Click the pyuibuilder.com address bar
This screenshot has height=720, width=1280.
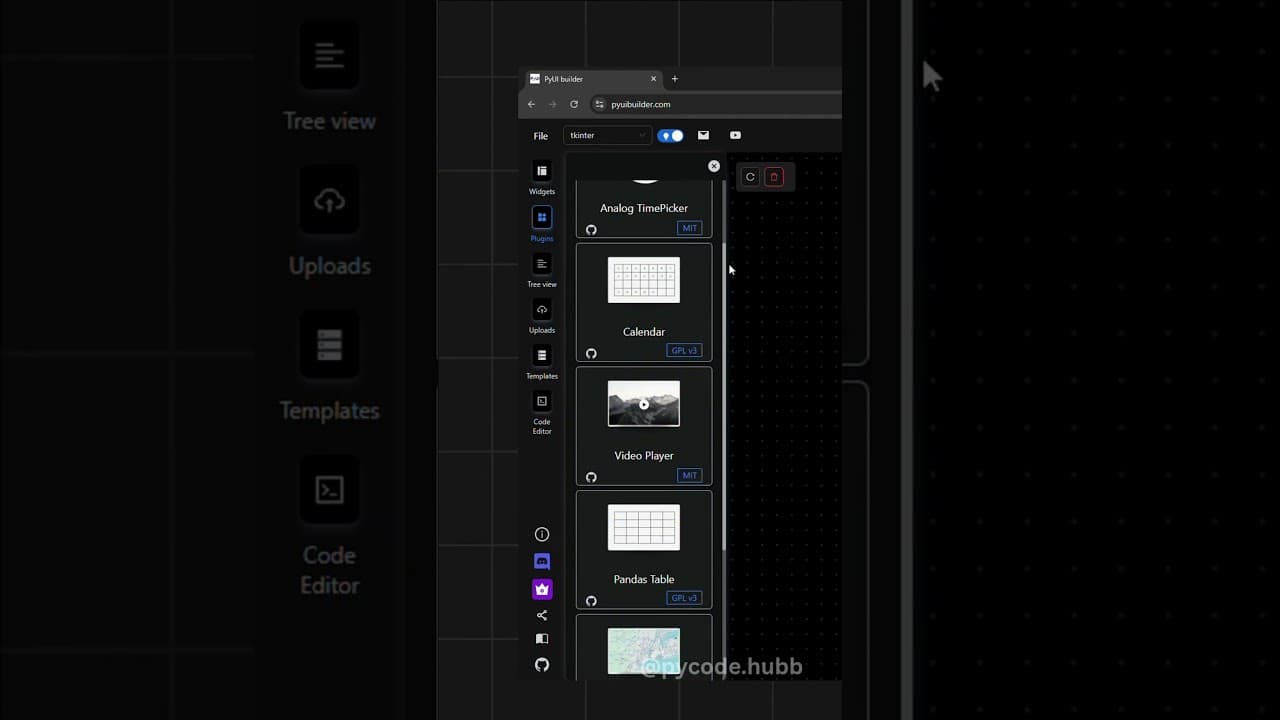[x=715, y=104]
